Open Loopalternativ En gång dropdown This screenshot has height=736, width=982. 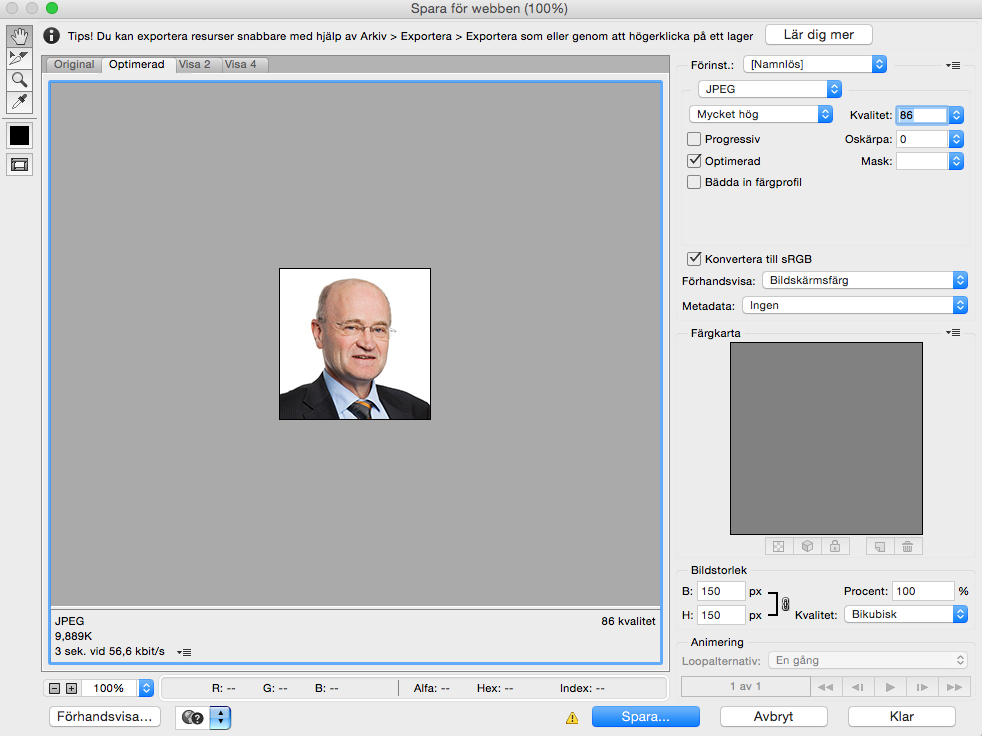pyautogui.click(x=868, y=660)
